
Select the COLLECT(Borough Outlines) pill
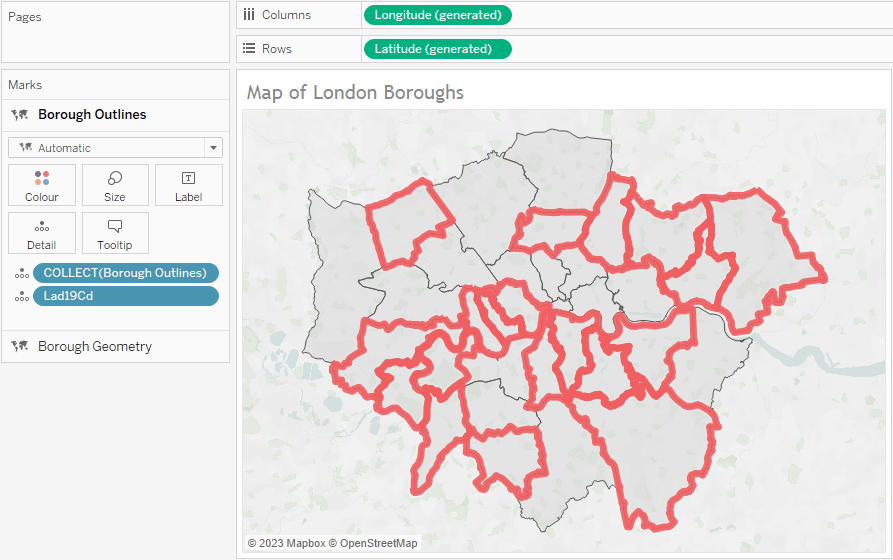point(125,273)
